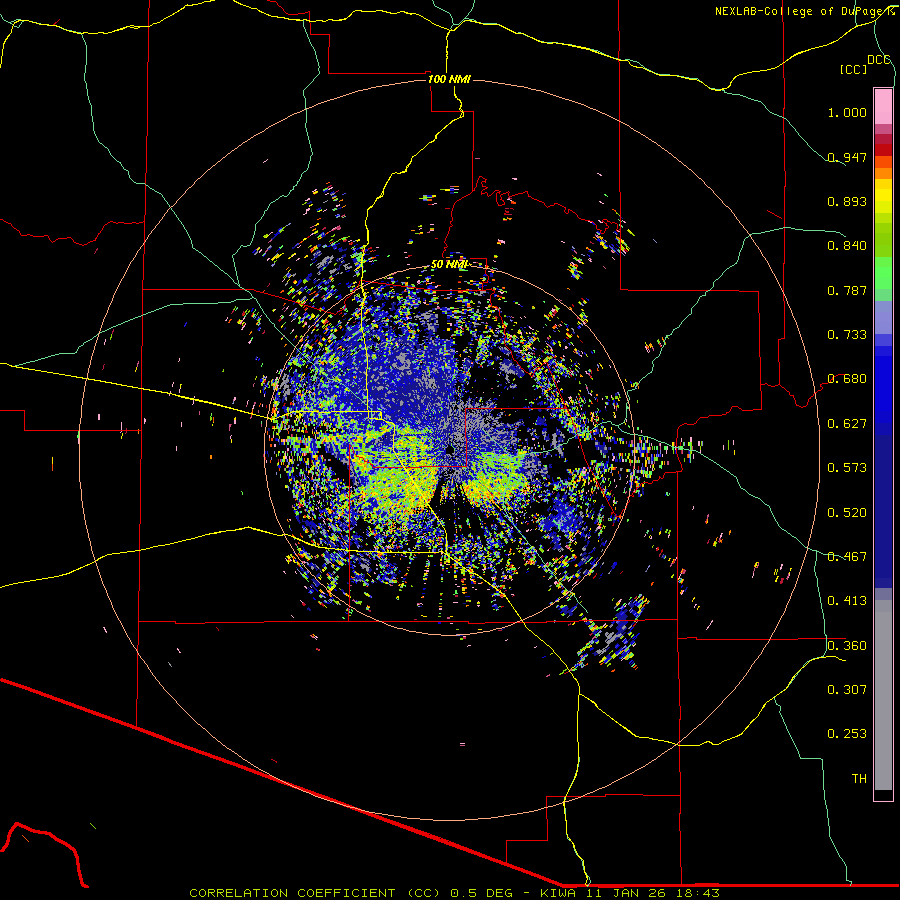Click the 0.520 scale label

tap(847, 513)
